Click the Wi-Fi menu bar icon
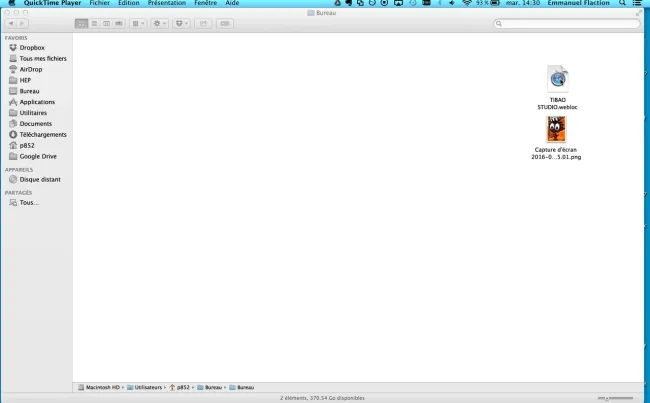650x403 pixels. 467,3
